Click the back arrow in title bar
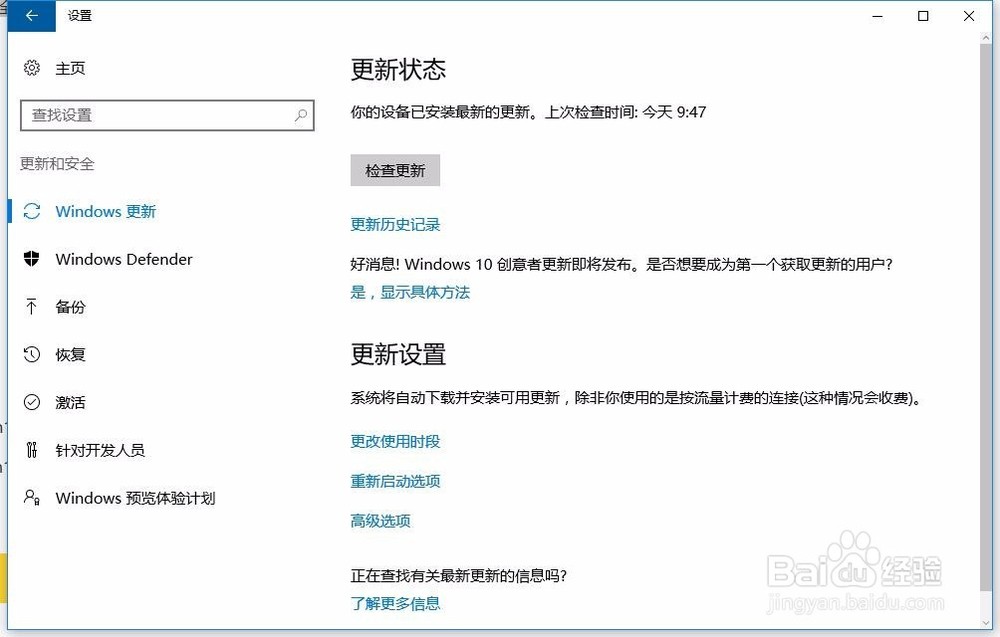 point(31,15)
